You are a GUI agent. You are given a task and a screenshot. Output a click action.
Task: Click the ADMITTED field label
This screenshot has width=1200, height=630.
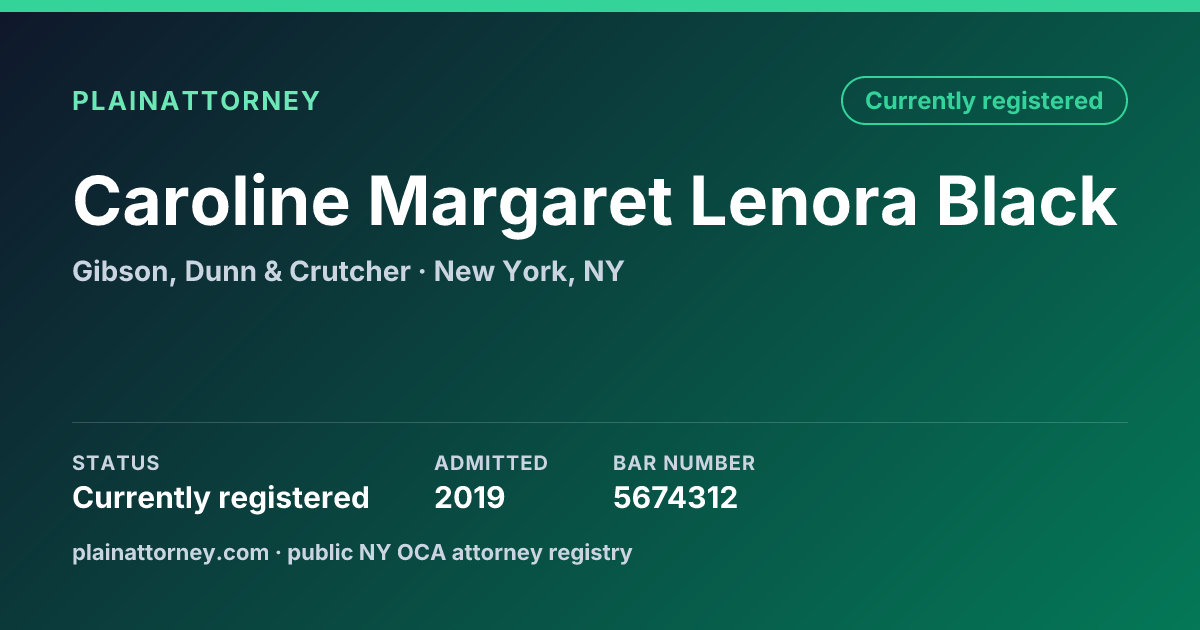pyautogui.click(x=491, y=463)
